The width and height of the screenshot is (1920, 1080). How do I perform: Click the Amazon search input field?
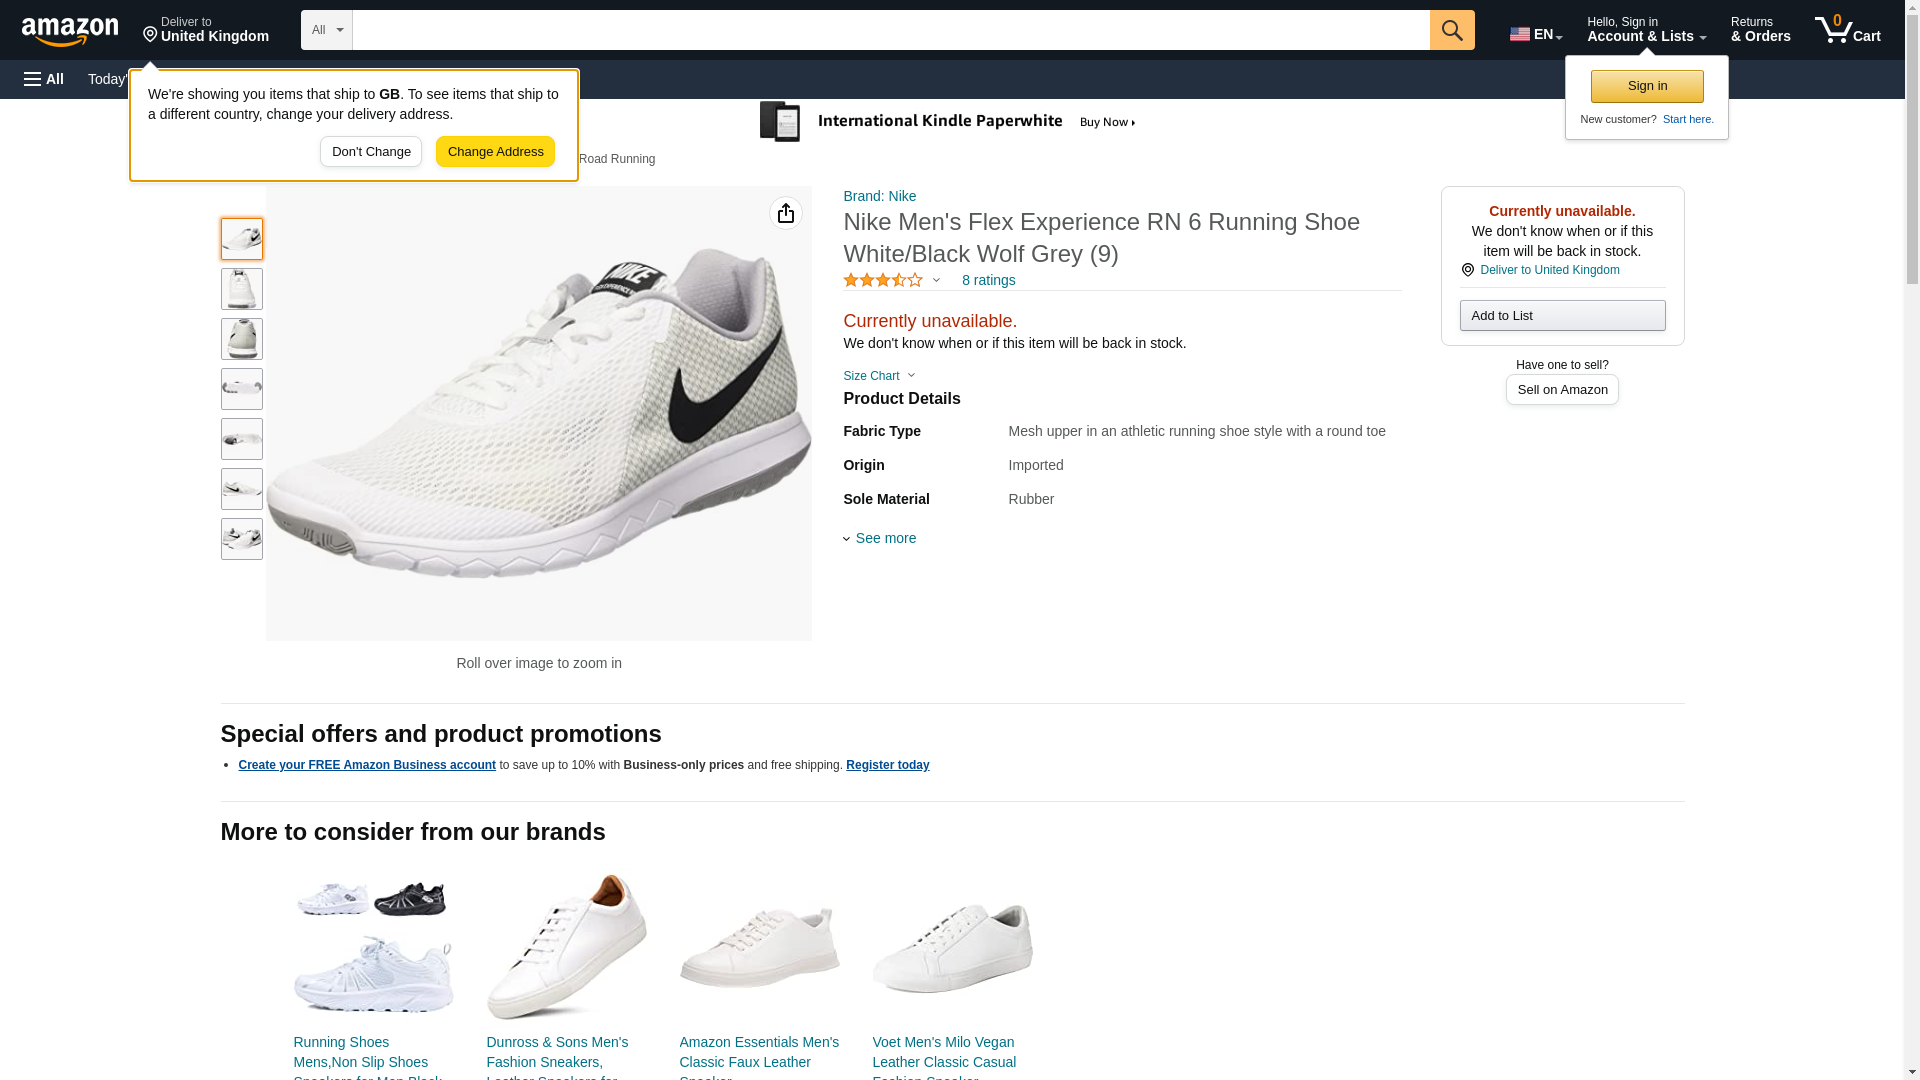click(890, 30)
